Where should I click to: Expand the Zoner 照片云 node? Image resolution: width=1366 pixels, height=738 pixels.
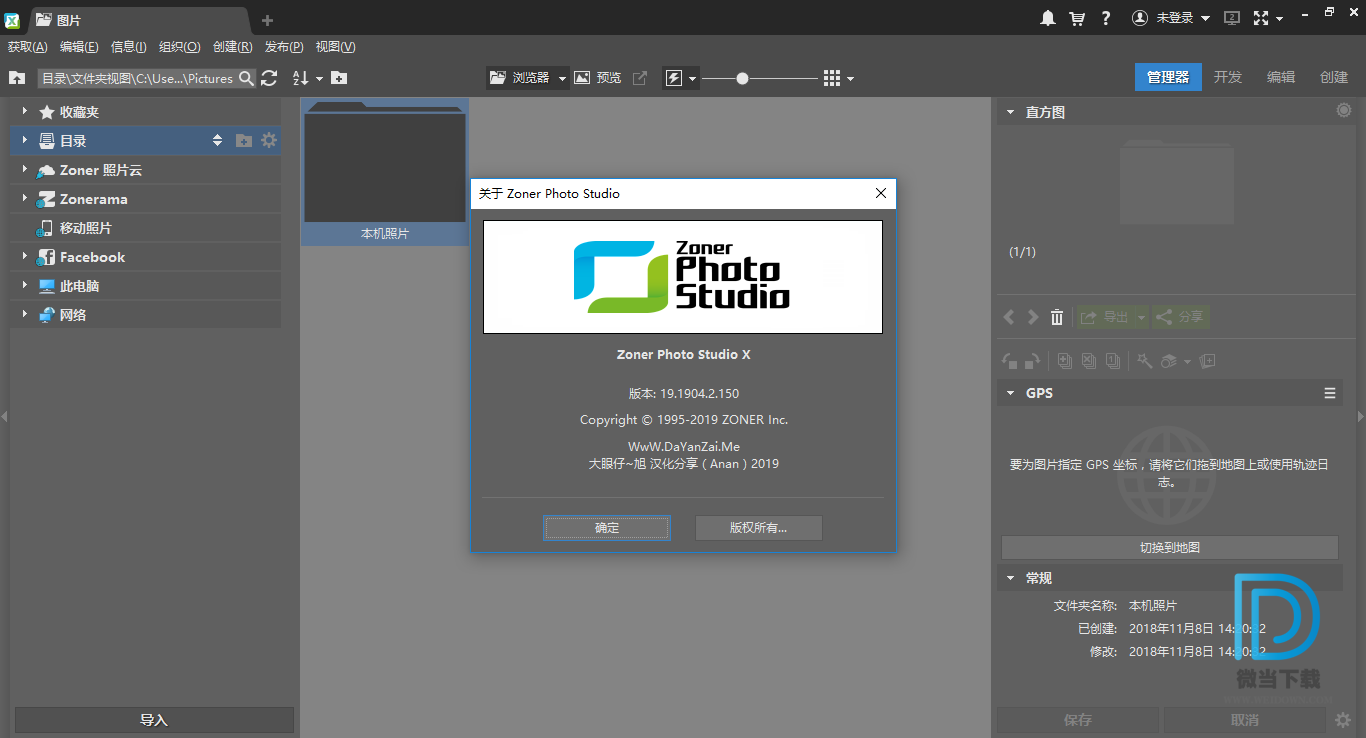pyautogui.click(x=24, y=170)
